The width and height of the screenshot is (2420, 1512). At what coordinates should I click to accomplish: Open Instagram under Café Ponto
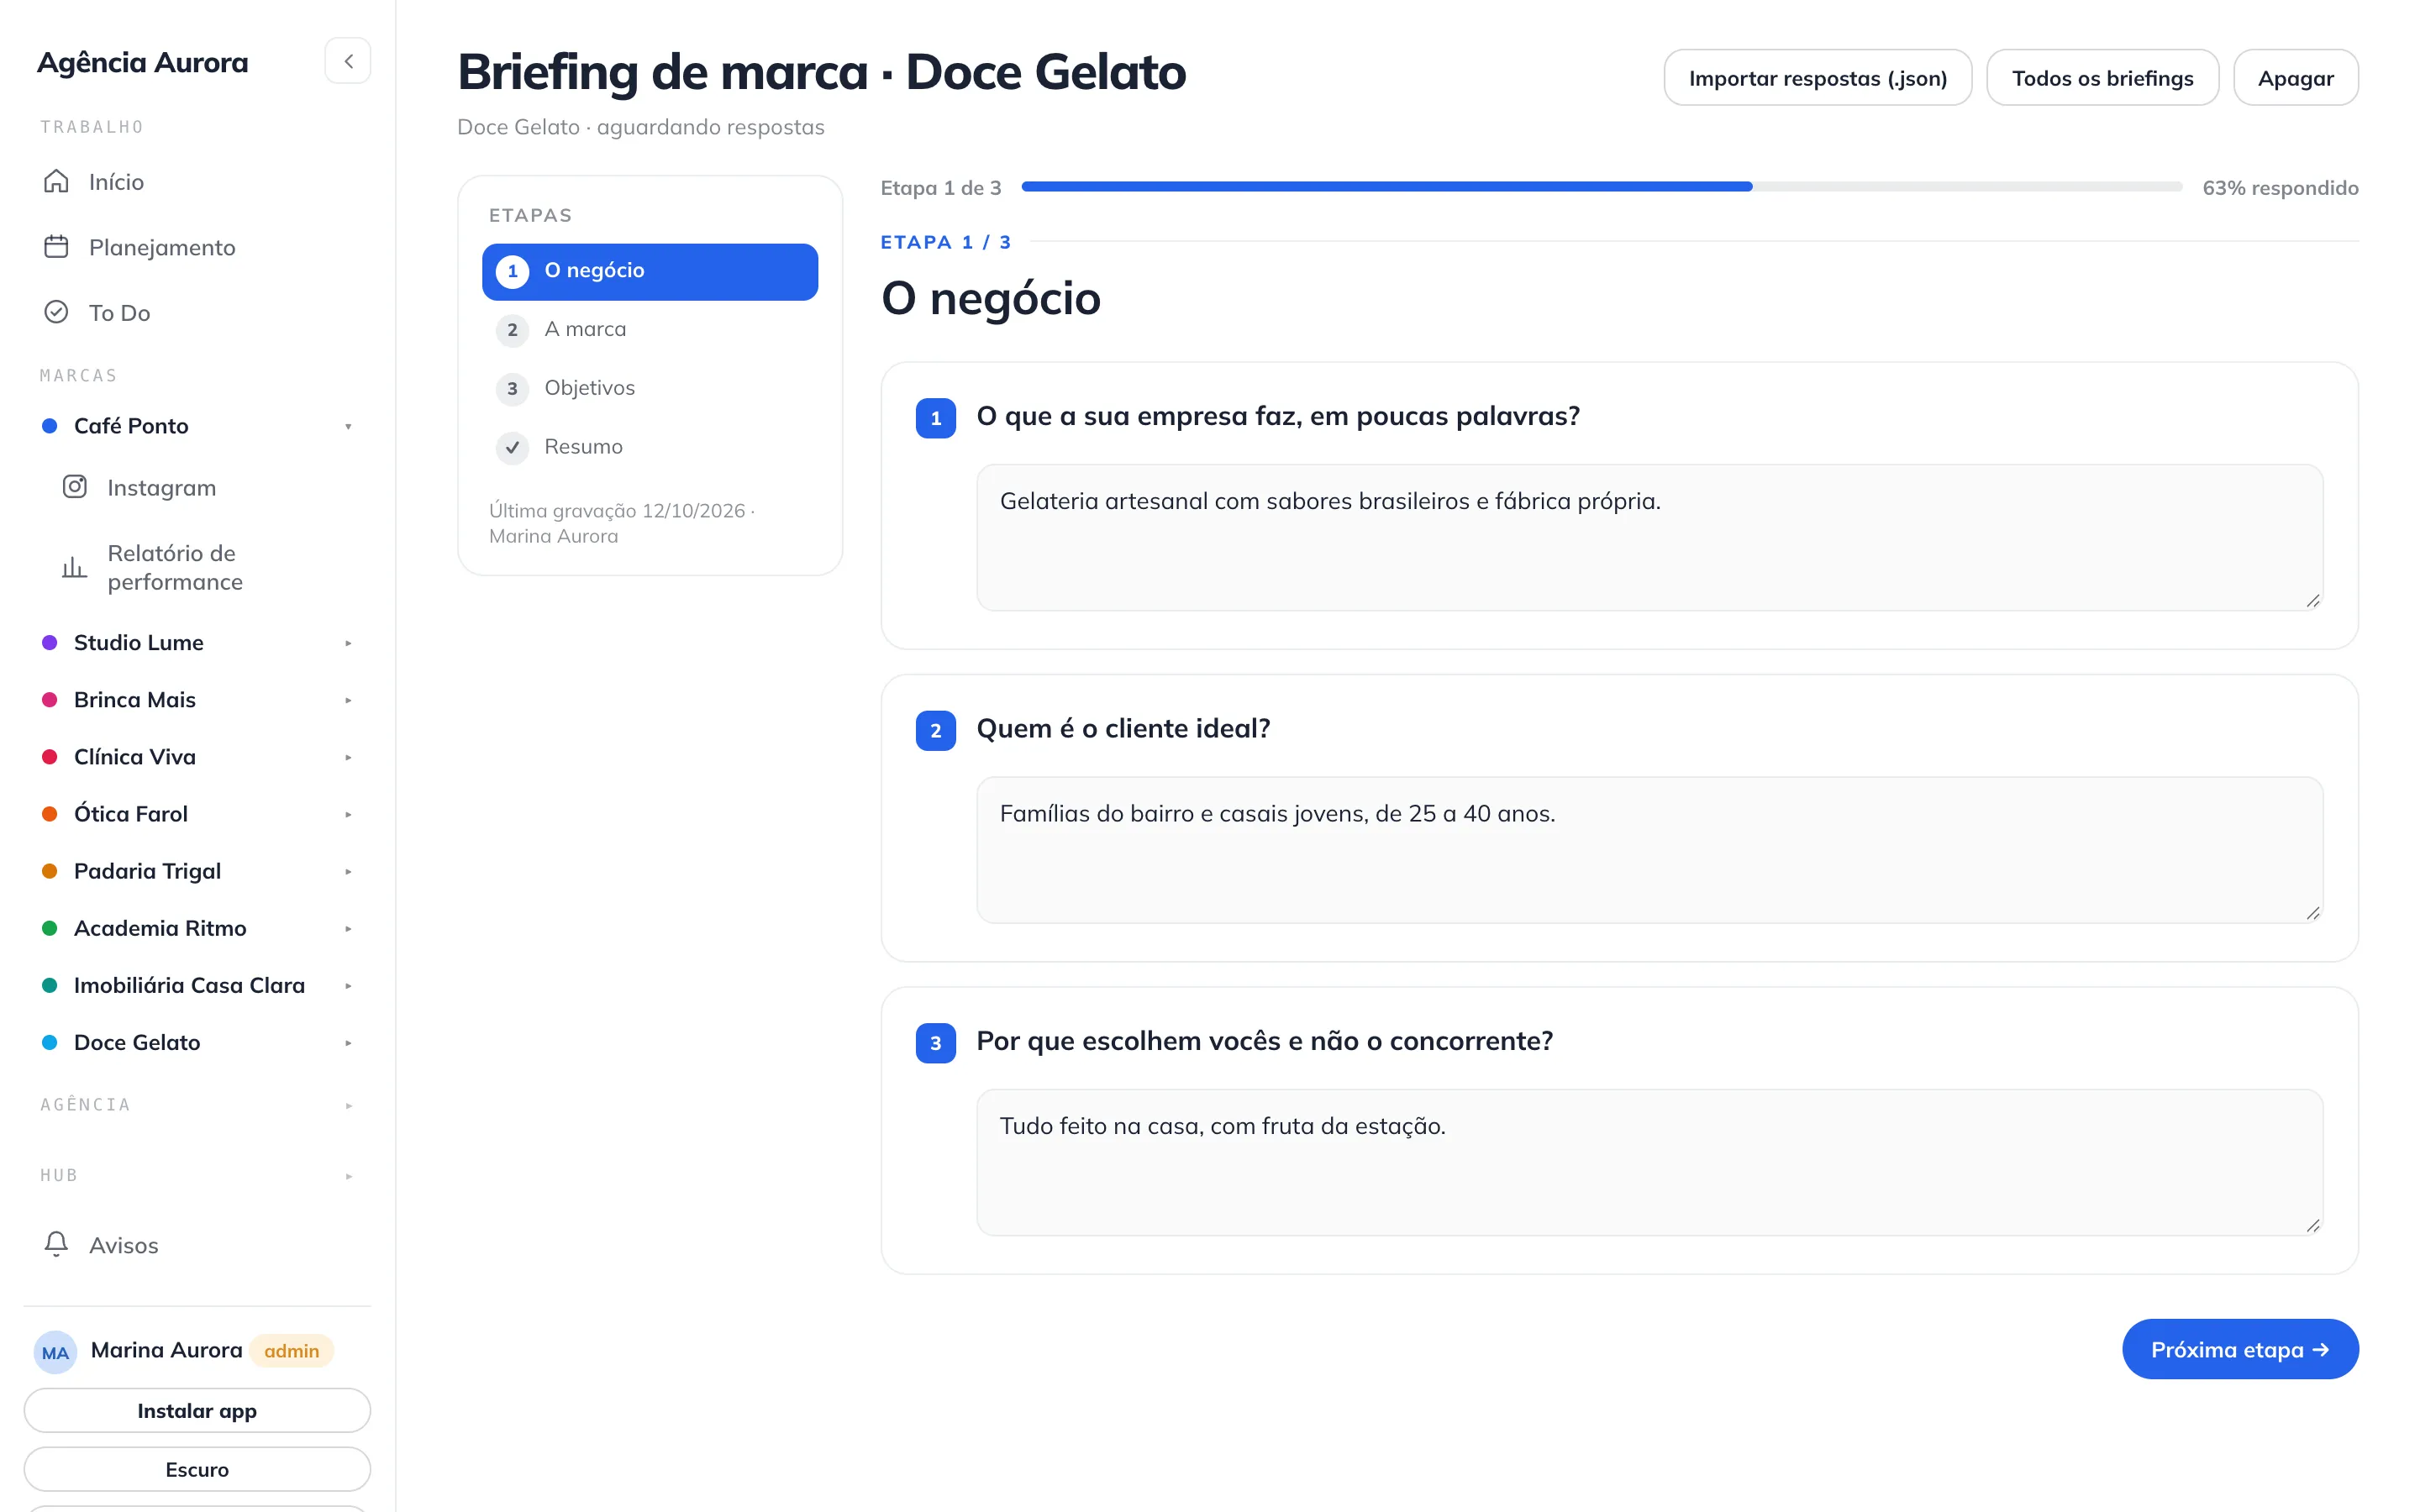(206, 487)
